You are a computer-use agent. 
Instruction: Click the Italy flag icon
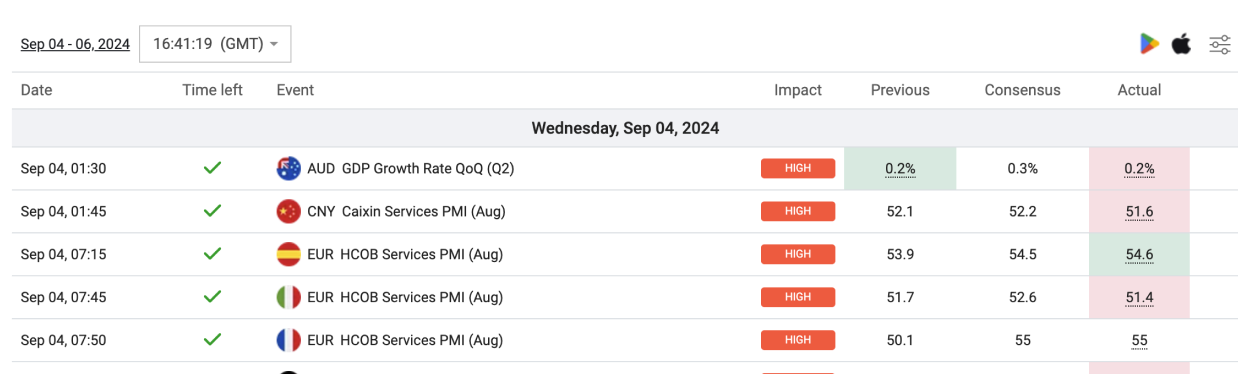point(288,298)
